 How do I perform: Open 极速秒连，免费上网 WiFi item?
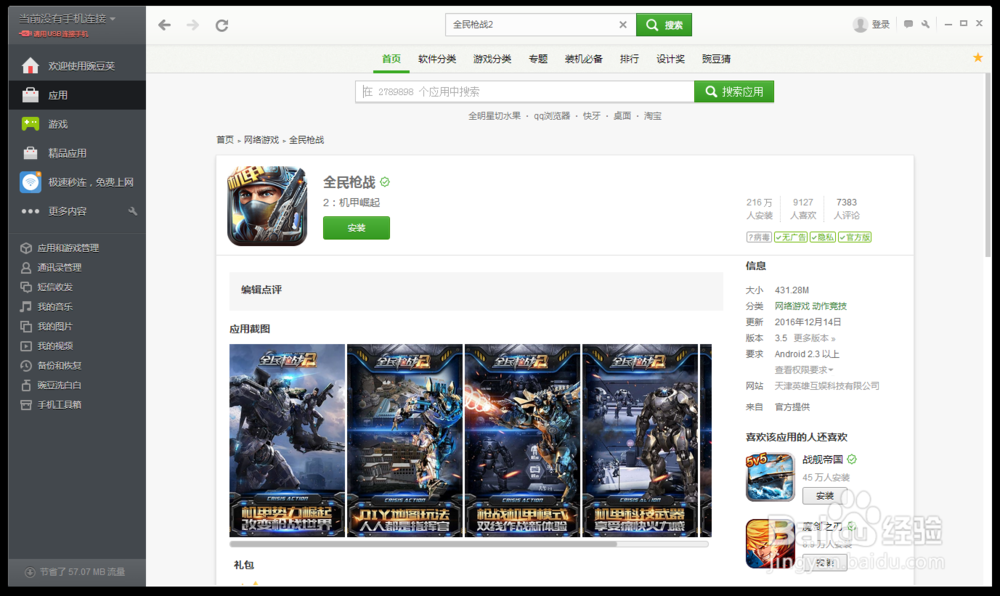tap(77, 182)
